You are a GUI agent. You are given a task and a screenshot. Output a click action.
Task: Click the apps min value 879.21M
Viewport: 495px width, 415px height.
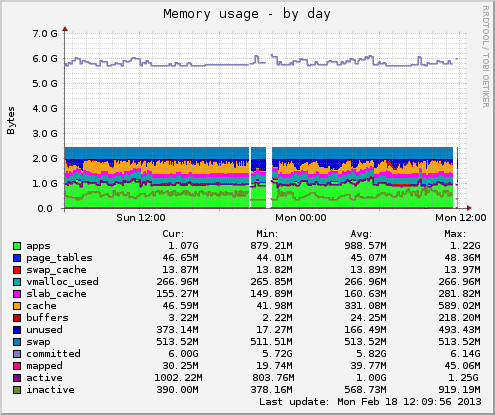(271, 246)
